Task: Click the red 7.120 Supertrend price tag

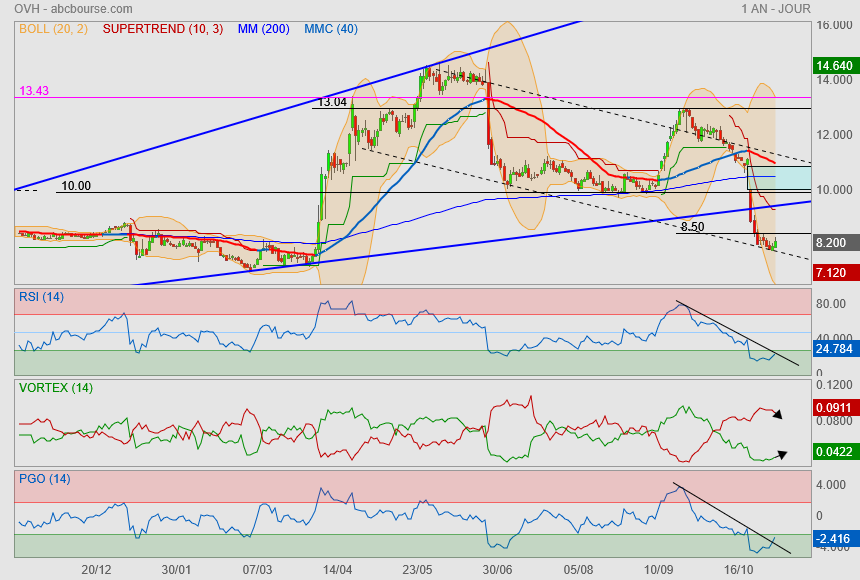Action: pos(833,272)
